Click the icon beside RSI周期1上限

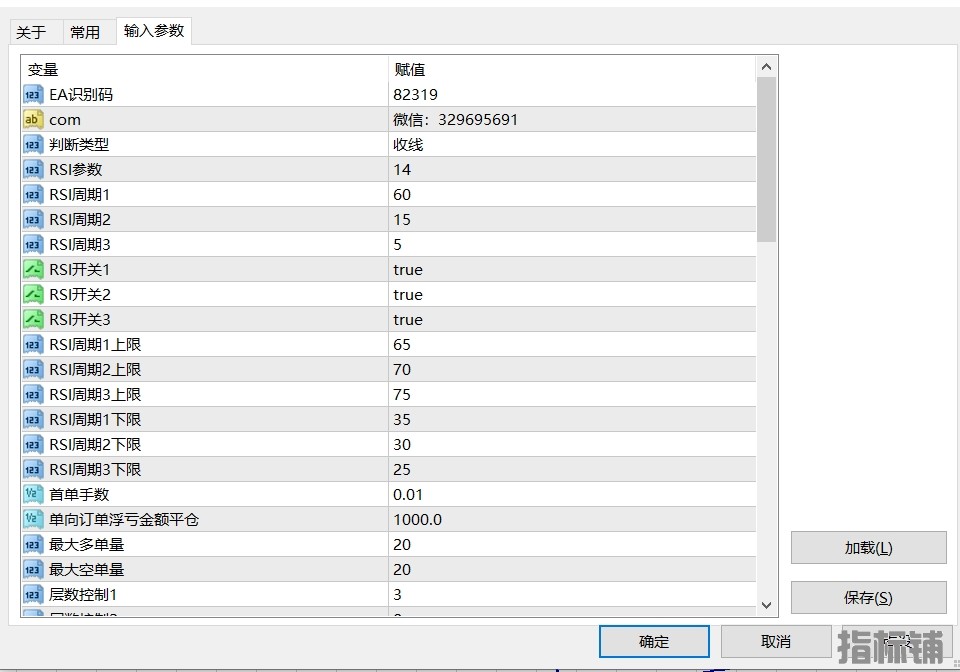coord(33,345)
